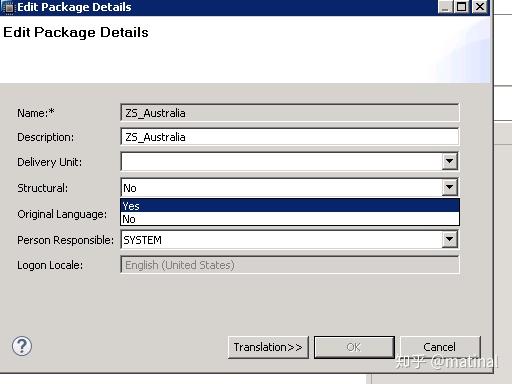The image size is (512, 384).
Task: Open the Delivery Unit dropdown arrow
Action: pos(449,161)
